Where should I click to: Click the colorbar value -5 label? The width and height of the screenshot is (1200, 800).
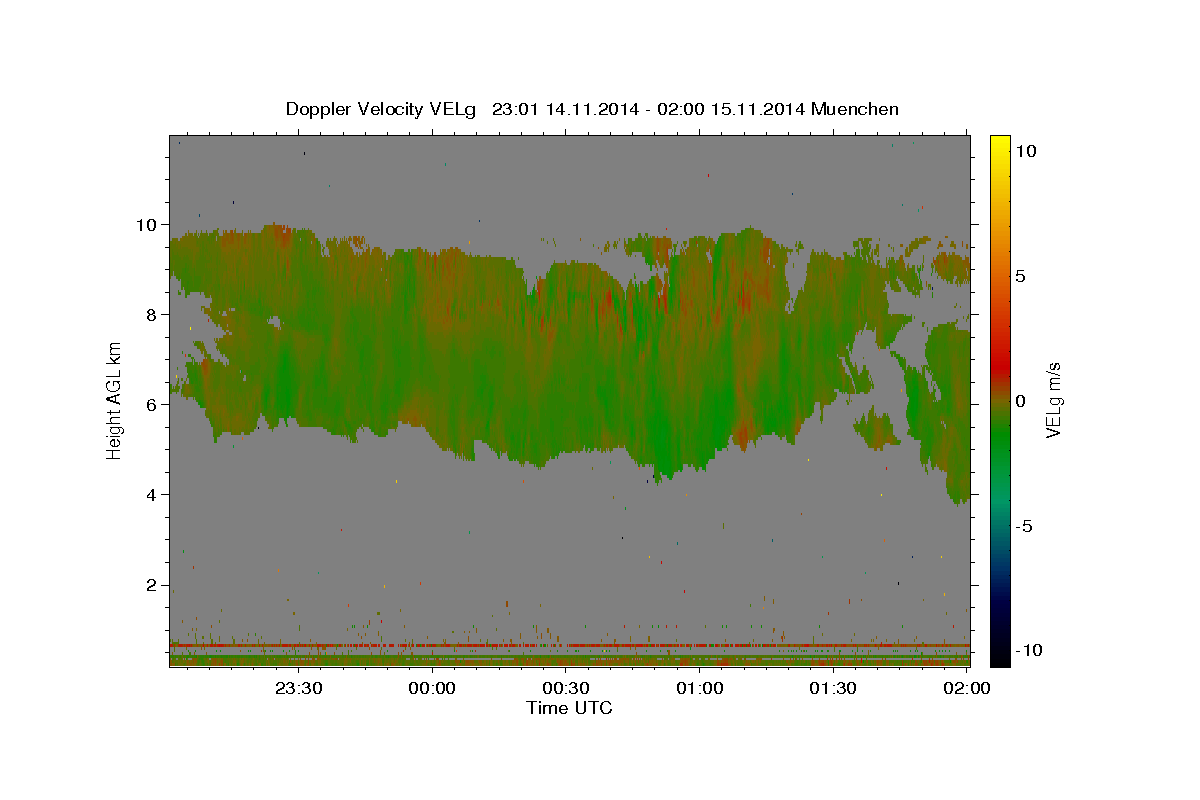click(x=1024, y=526)
